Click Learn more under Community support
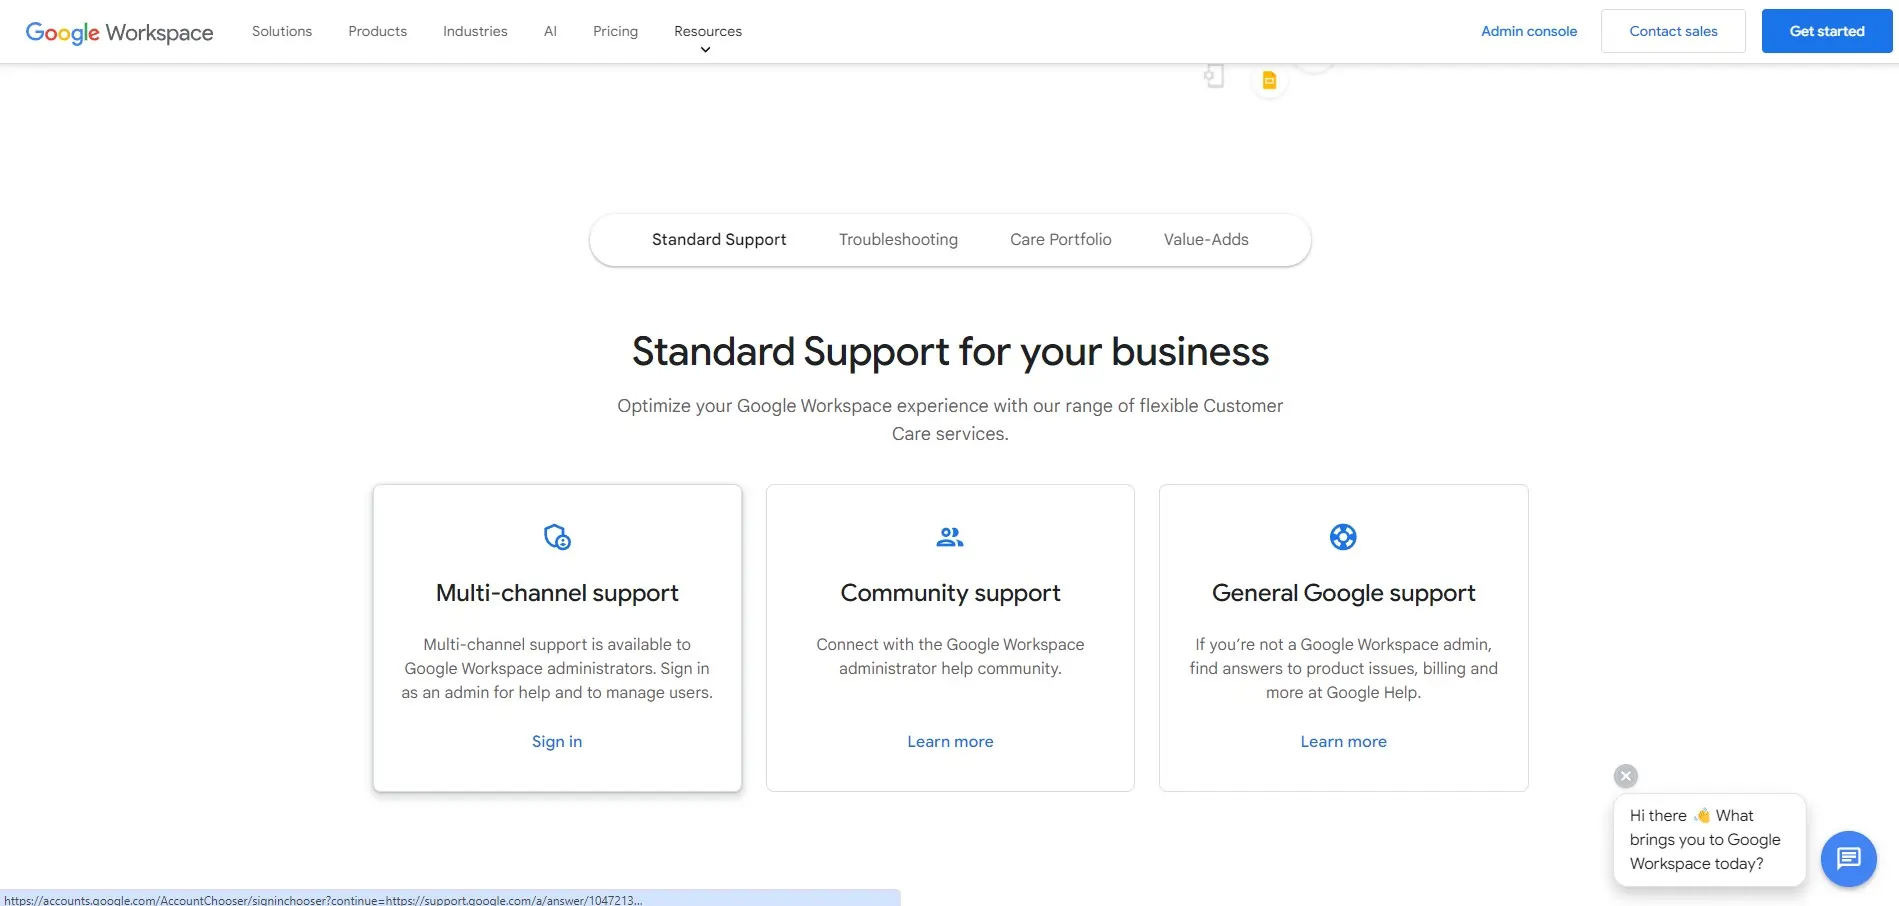The height and width of the screenshot is (906, 1899). (950, 742)
